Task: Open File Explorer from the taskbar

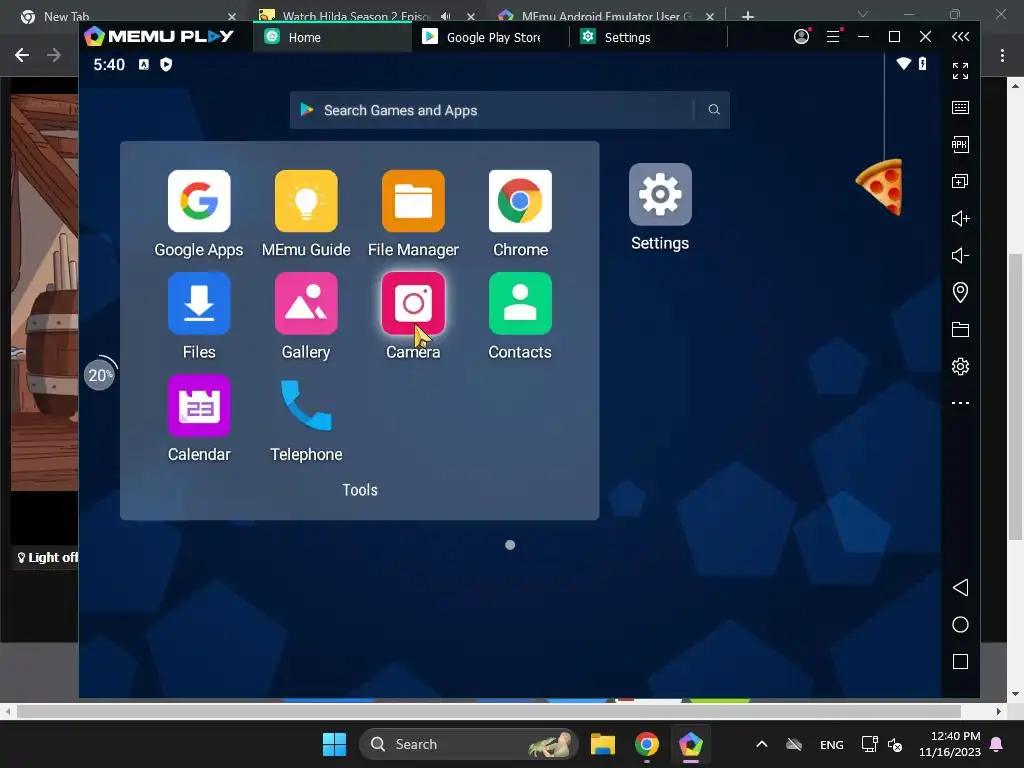Action: (603, 744)
